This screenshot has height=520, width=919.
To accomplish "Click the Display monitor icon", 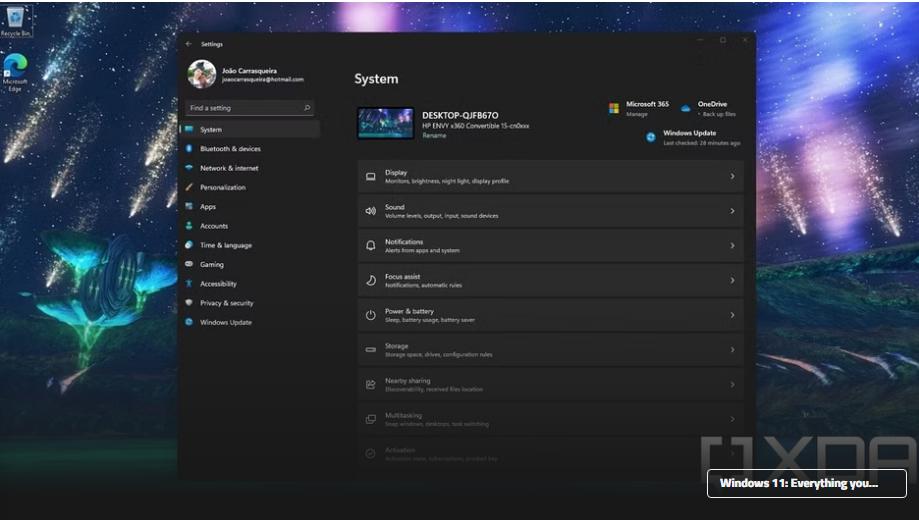I will [370, 176].
